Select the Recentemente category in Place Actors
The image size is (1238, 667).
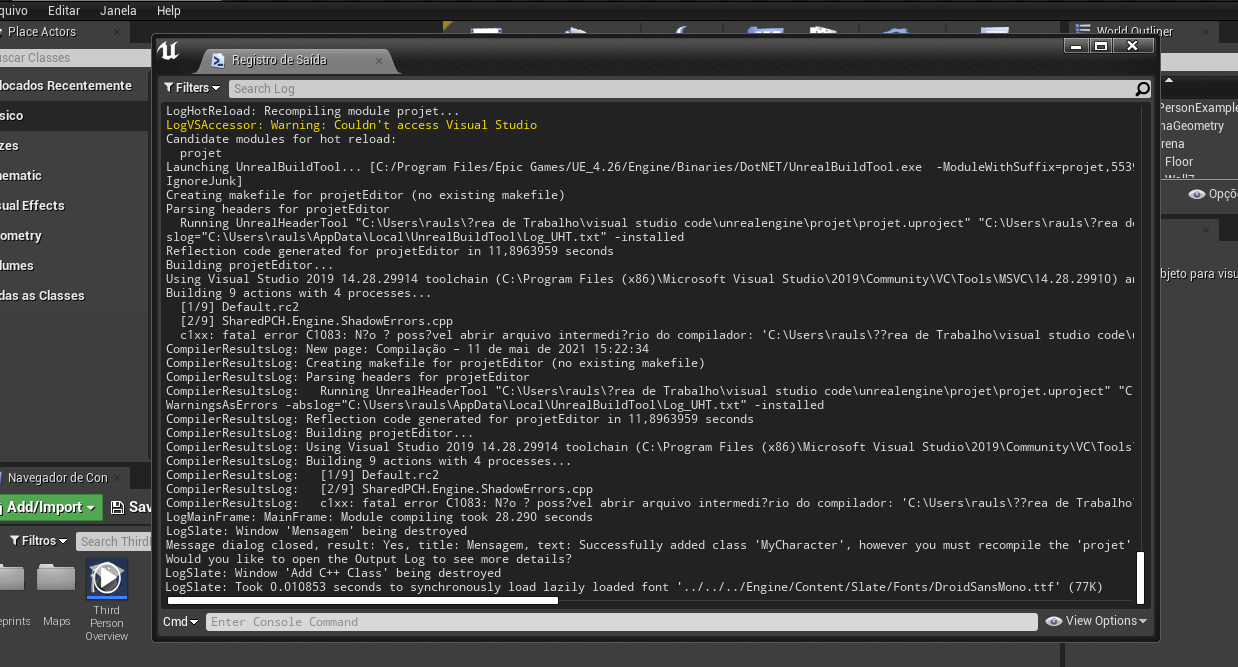click(x=74, y=86)
